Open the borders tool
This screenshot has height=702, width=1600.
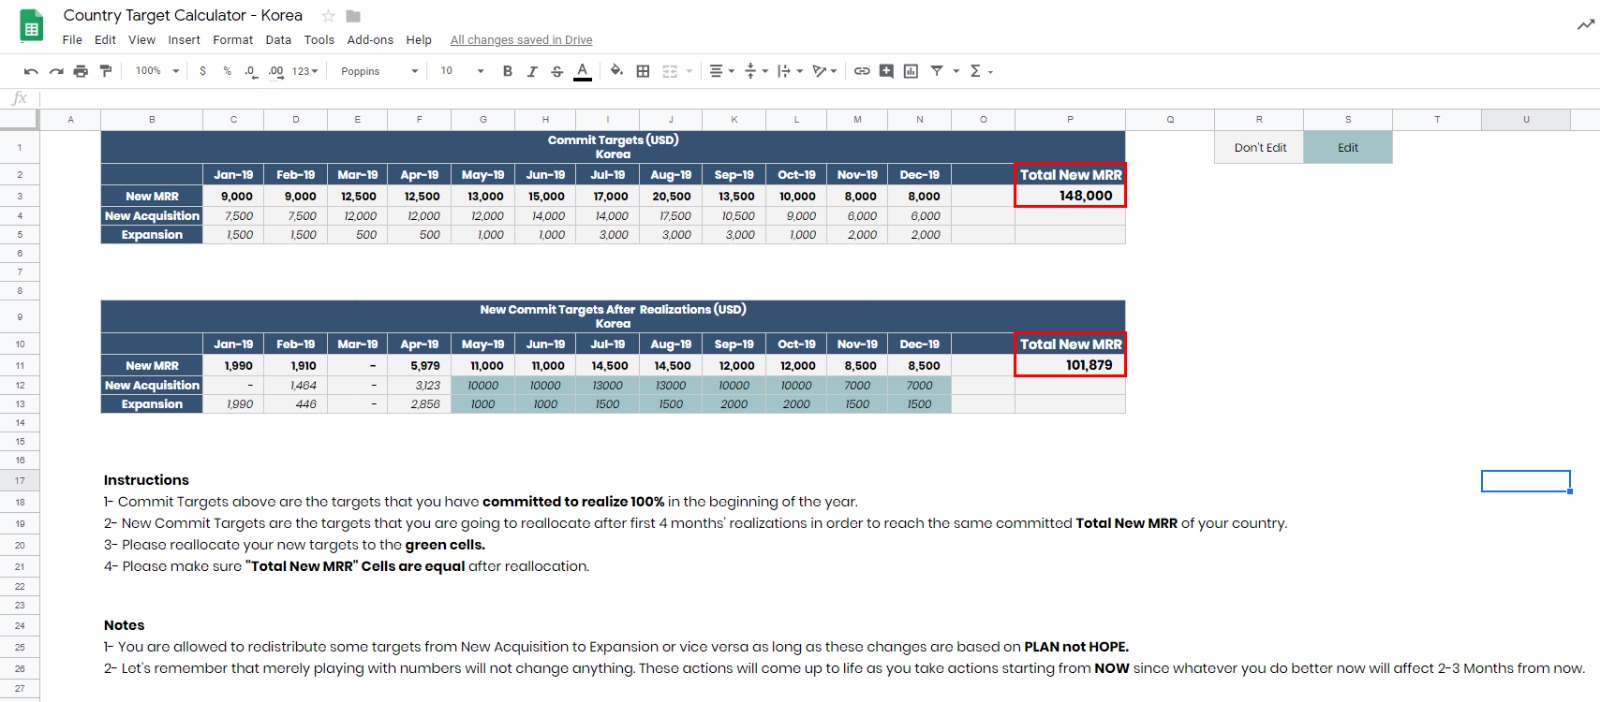pyautogui.click(x=643, y=71)
